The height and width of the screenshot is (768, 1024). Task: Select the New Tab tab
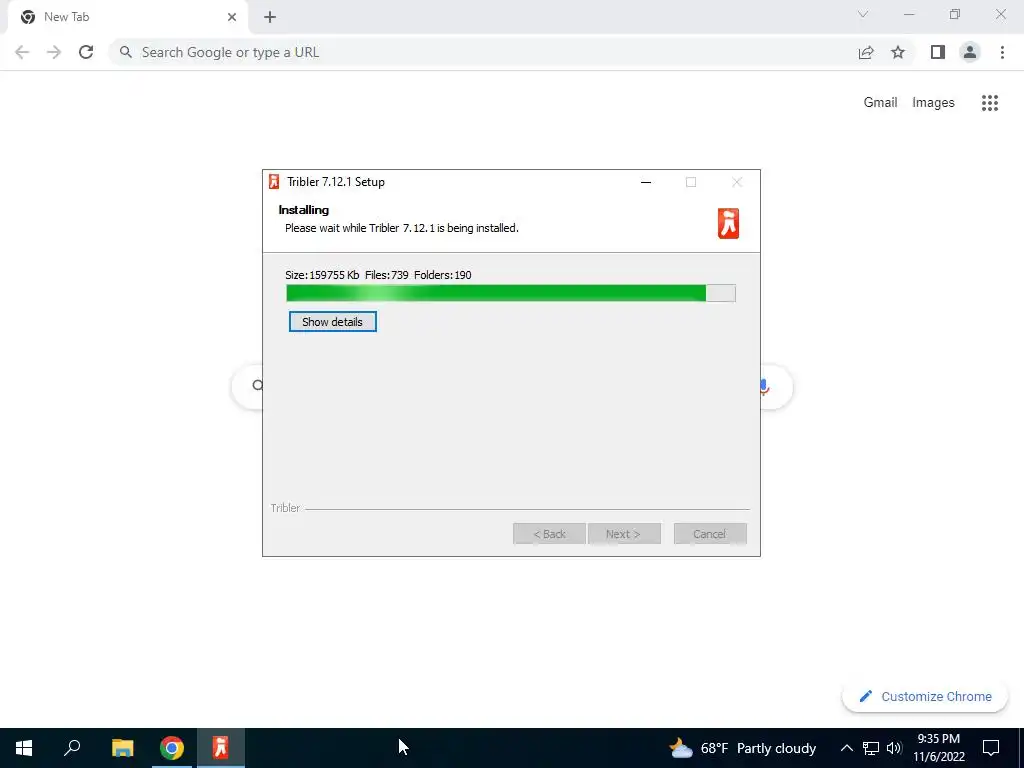point(128,17)
